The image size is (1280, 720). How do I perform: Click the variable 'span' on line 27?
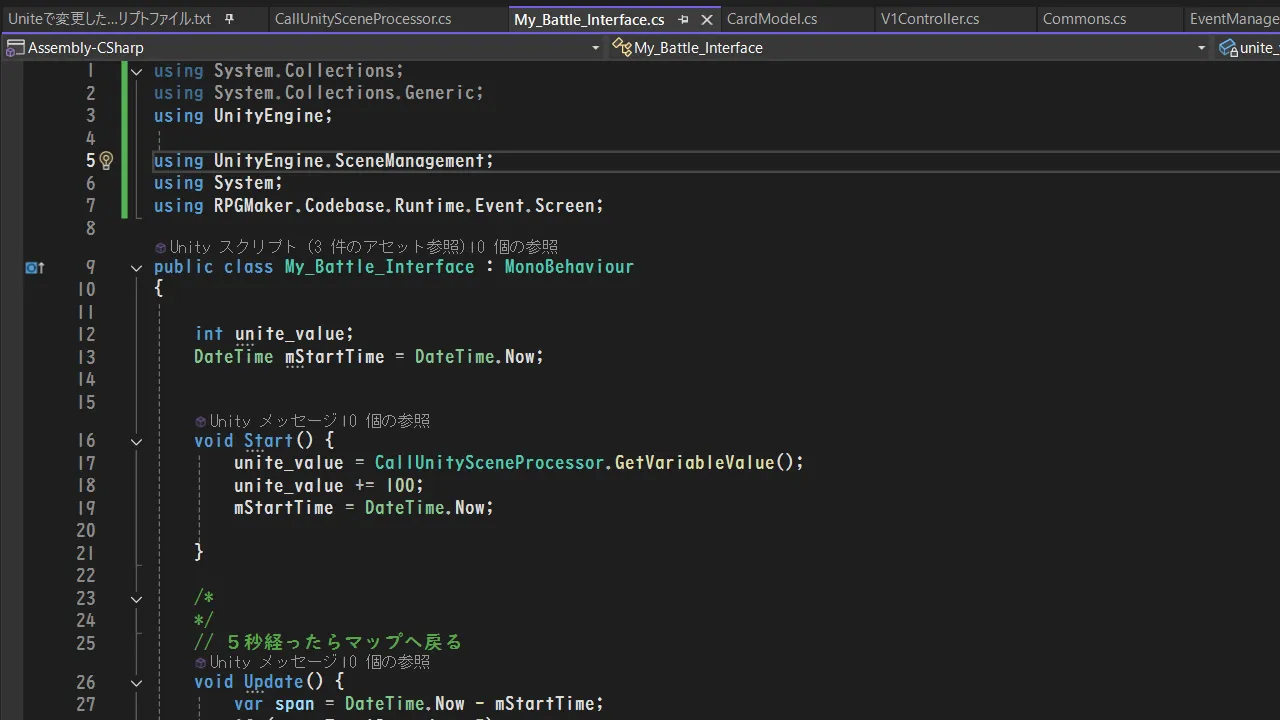(x=294, y=704)
